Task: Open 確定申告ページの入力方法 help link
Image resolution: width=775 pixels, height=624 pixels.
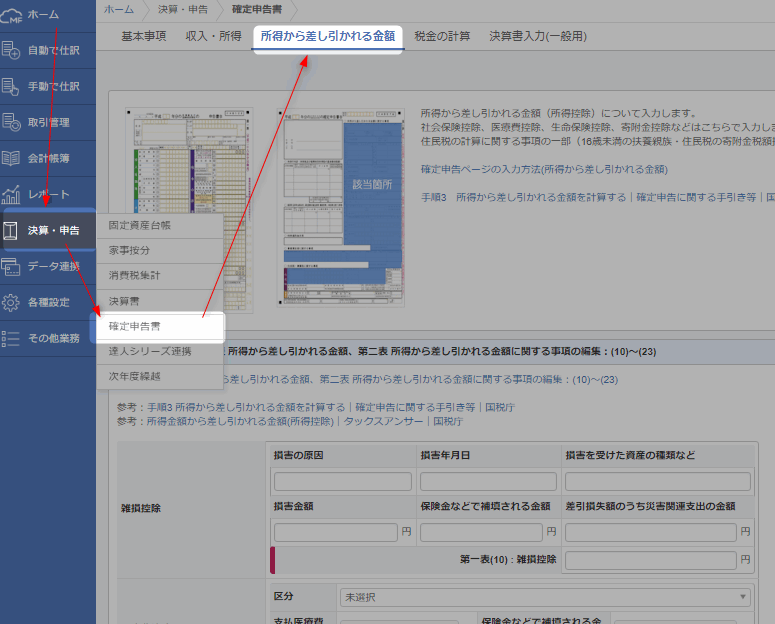Action: pos(543,169)
